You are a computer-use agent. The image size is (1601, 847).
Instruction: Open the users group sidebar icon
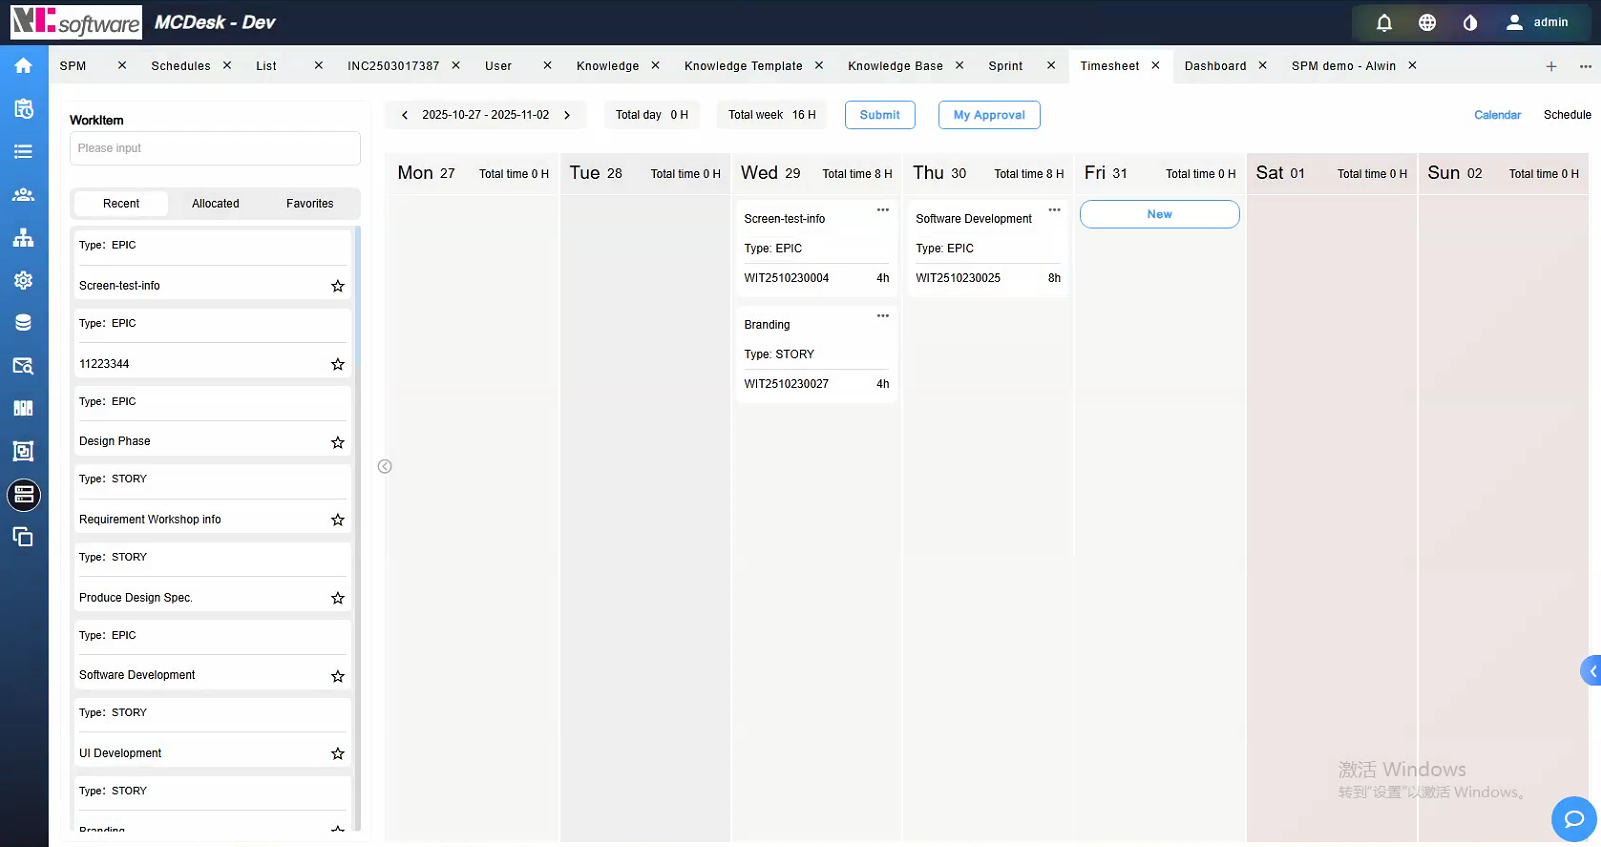click(x=23, y=195)
